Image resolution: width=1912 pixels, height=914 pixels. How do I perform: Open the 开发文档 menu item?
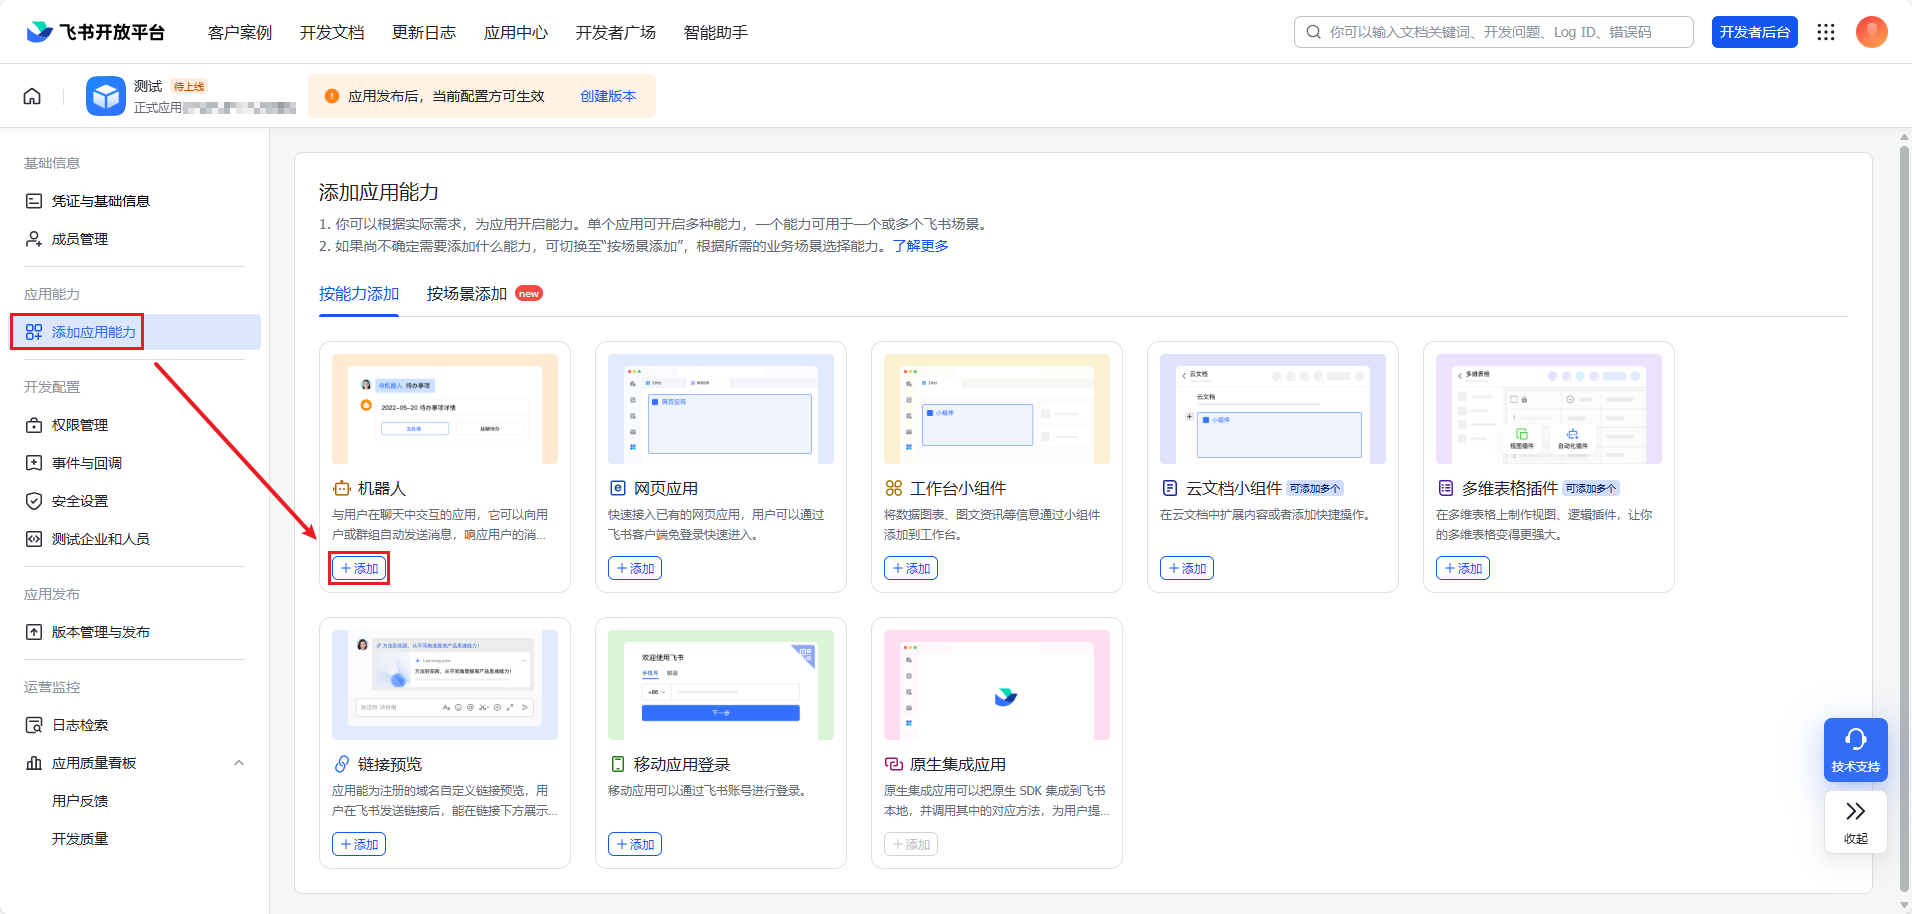[332, 32]
